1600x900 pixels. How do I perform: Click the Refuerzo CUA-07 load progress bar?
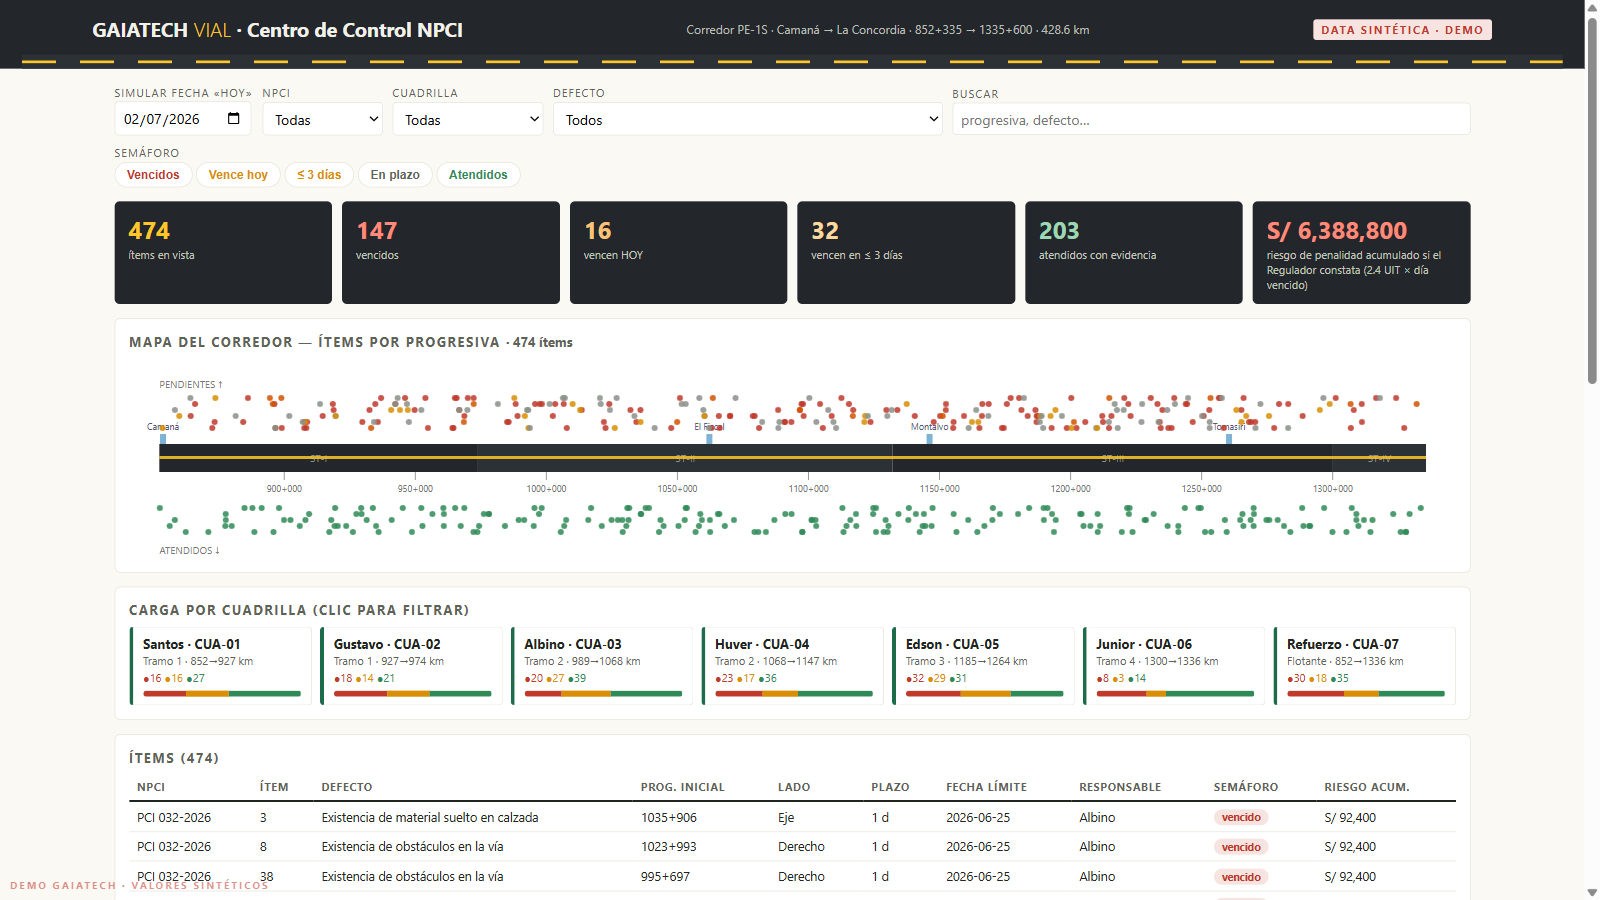1366,693
